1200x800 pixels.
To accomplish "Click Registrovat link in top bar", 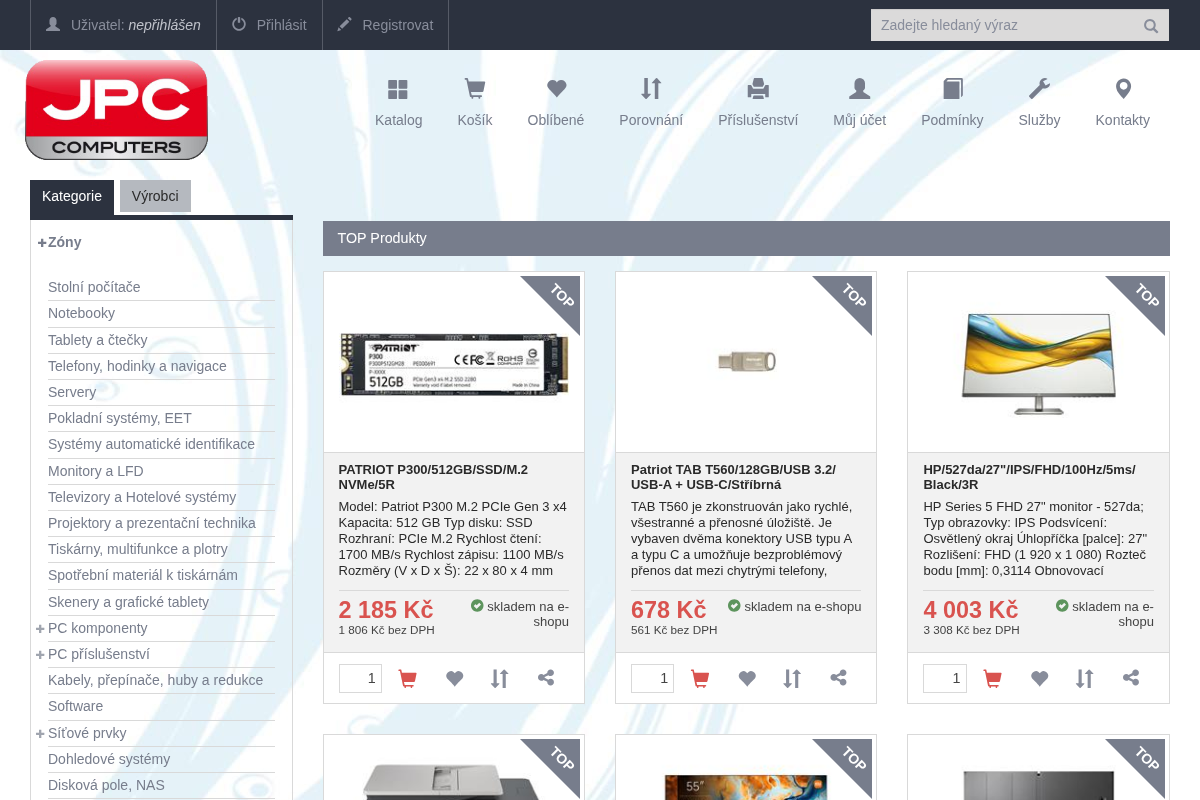I will click(x=385, y=25).
